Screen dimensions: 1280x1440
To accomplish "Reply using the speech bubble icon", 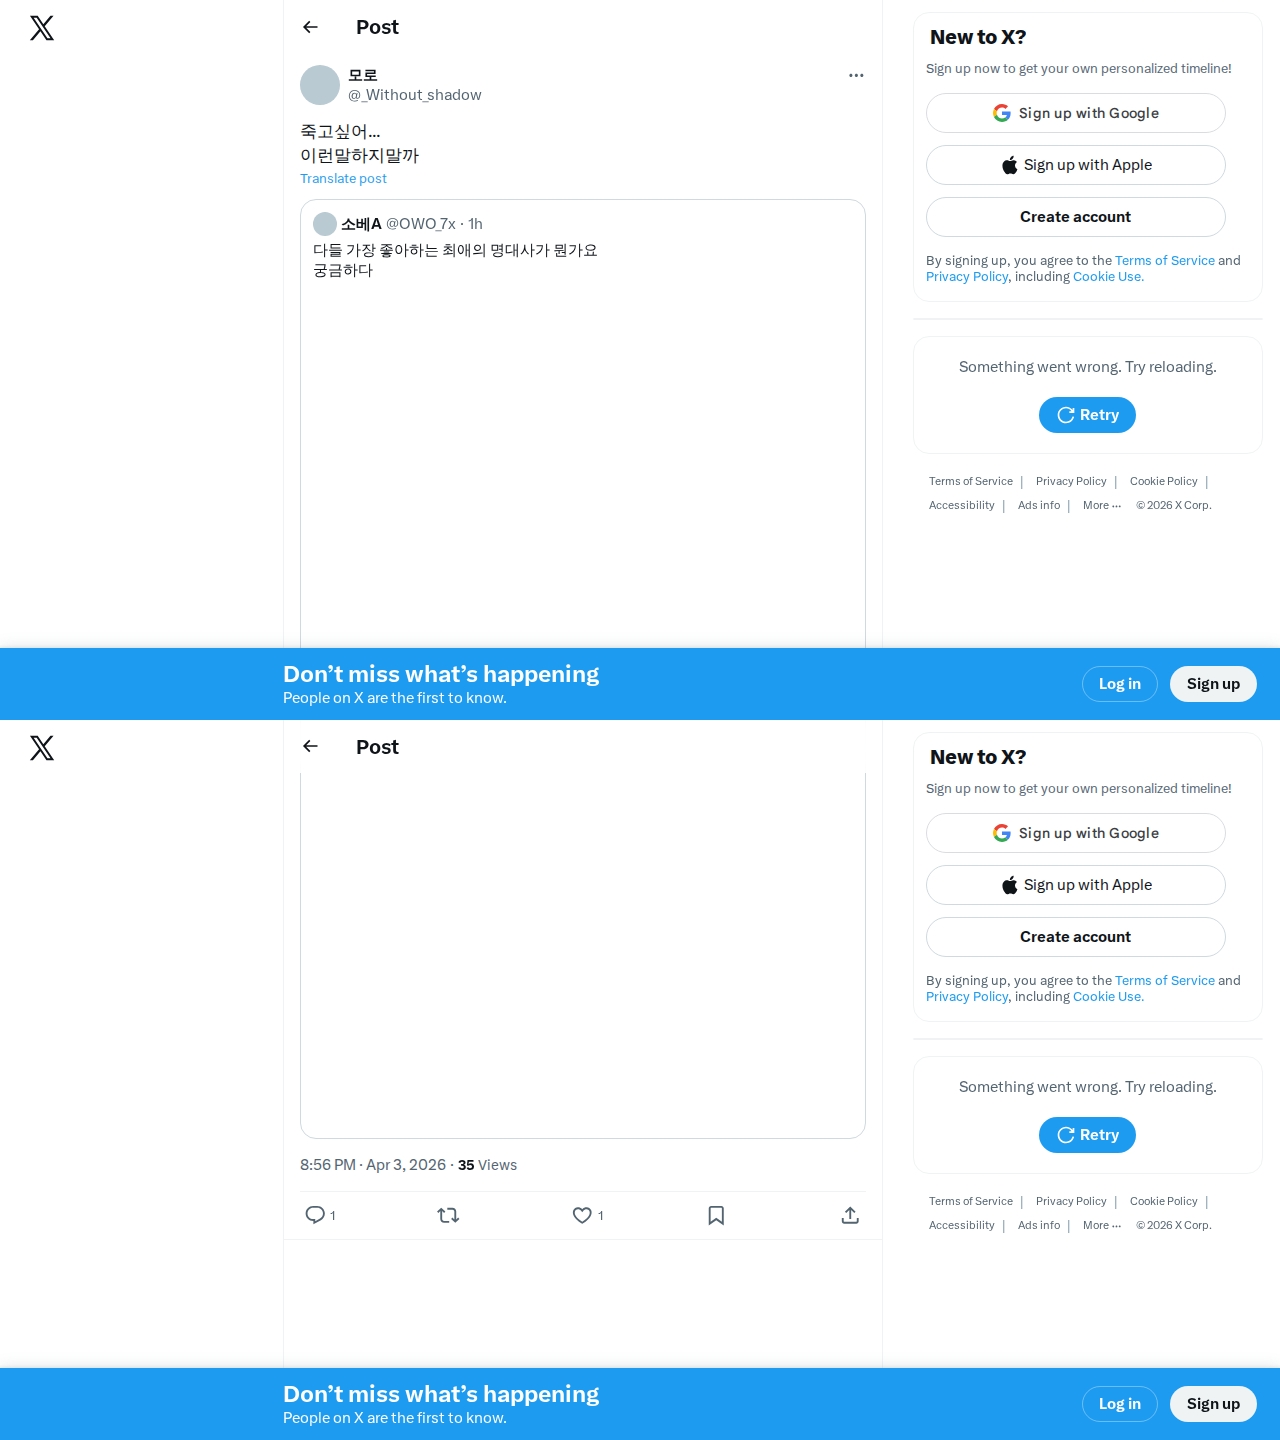I will pyautogui.click(x=315, y=1215).
